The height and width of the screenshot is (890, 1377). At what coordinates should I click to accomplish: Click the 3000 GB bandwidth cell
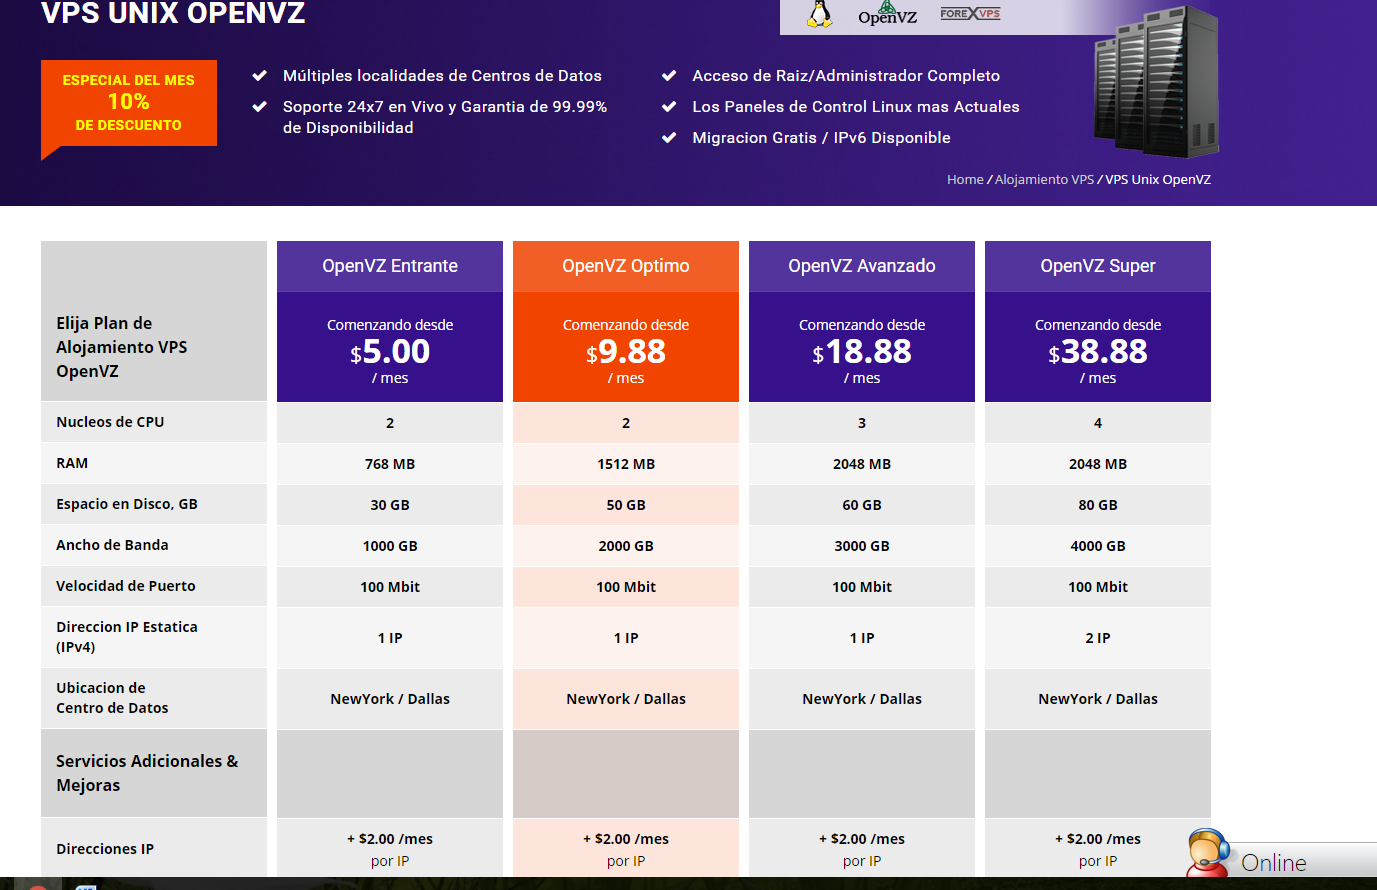tap(862, 546)
